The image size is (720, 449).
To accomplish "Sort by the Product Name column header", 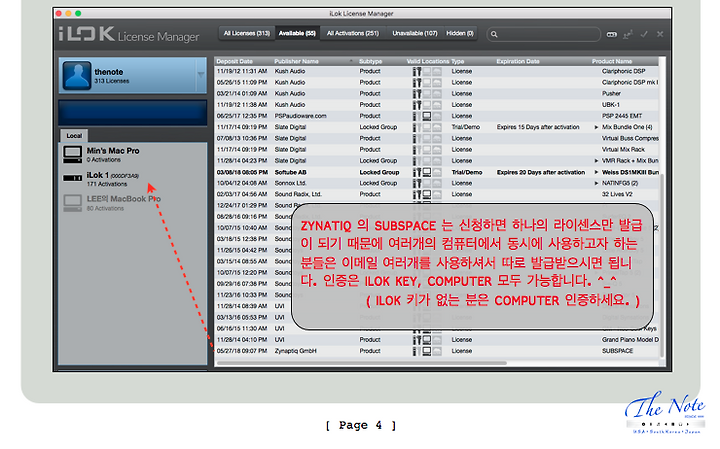I will pyautogui.click(x=612, y=61).
